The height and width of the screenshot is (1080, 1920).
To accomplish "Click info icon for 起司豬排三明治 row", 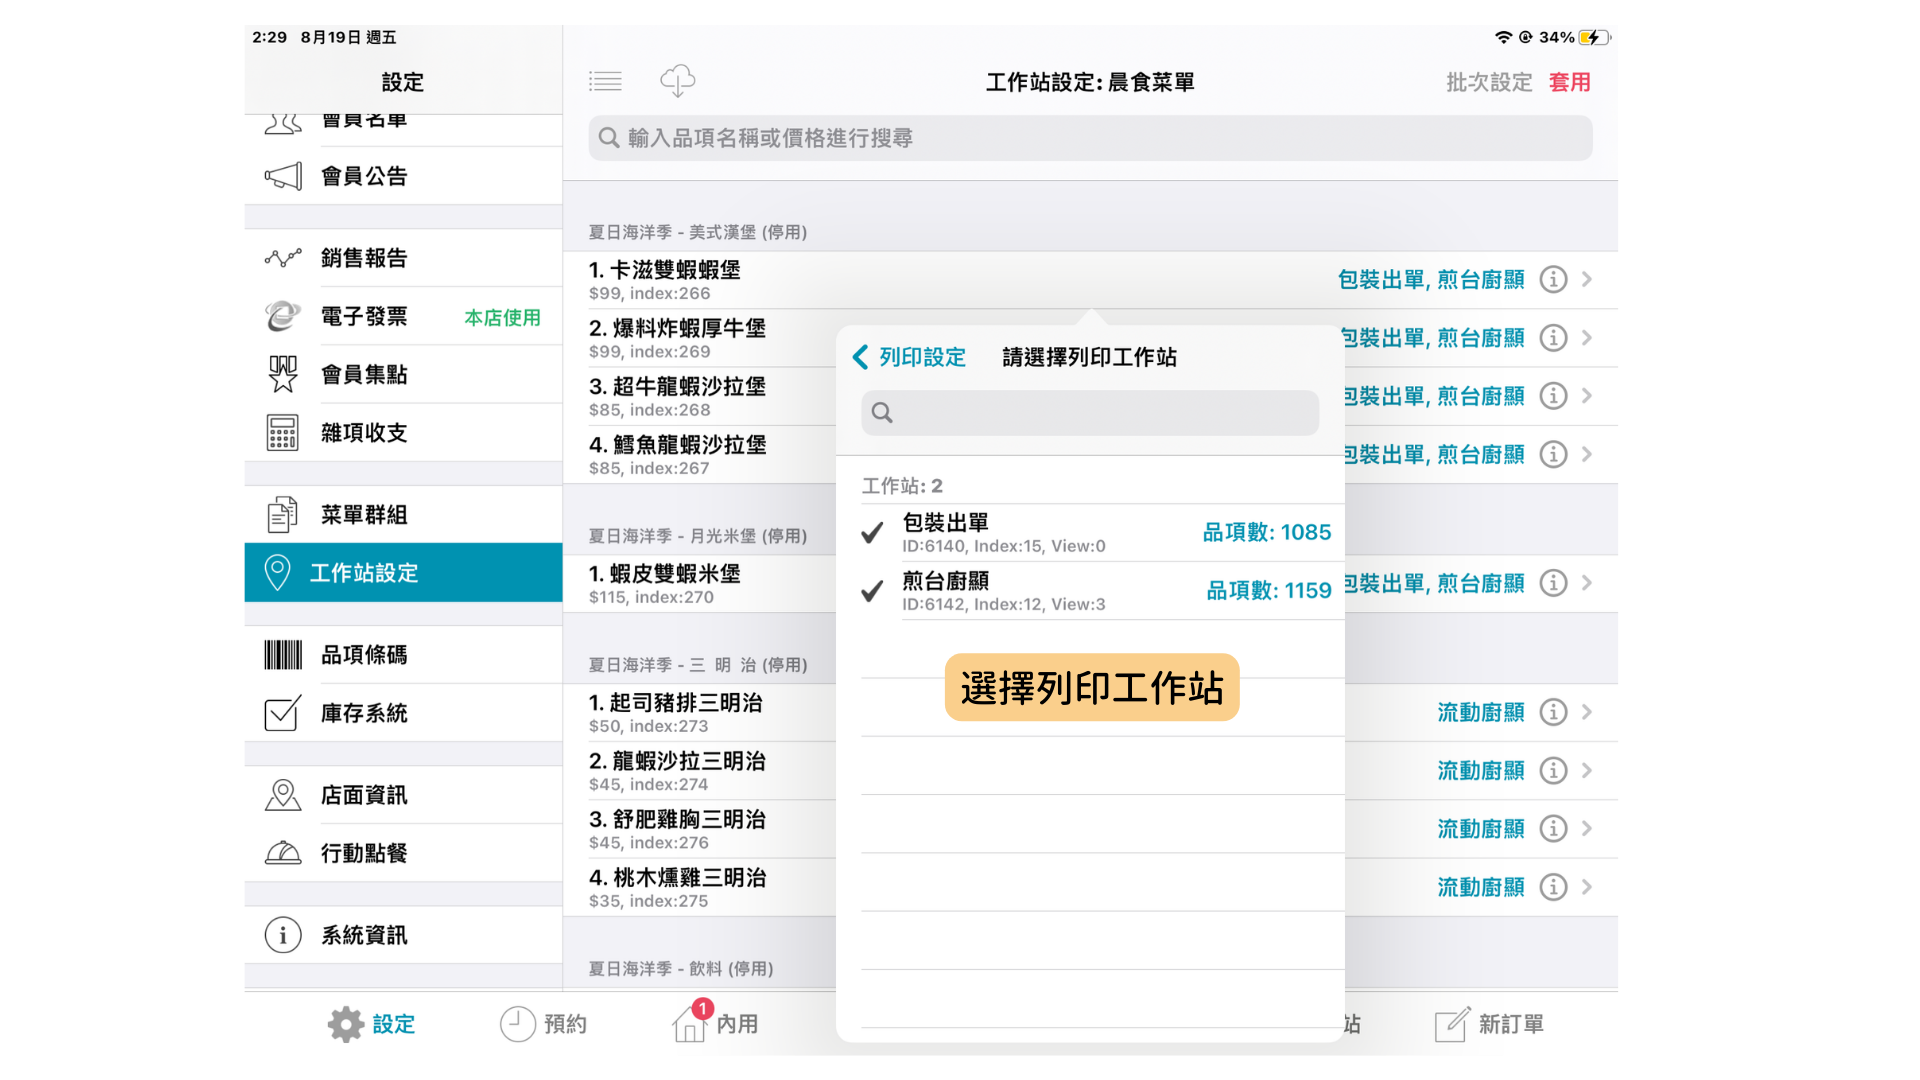I will coord(1553,712).
